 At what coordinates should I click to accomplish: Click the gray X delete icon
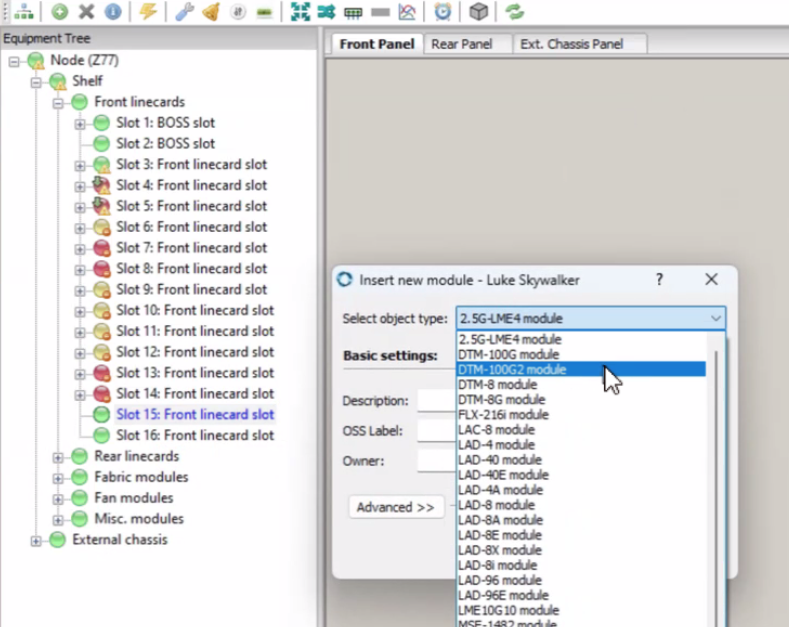(87, 12)
